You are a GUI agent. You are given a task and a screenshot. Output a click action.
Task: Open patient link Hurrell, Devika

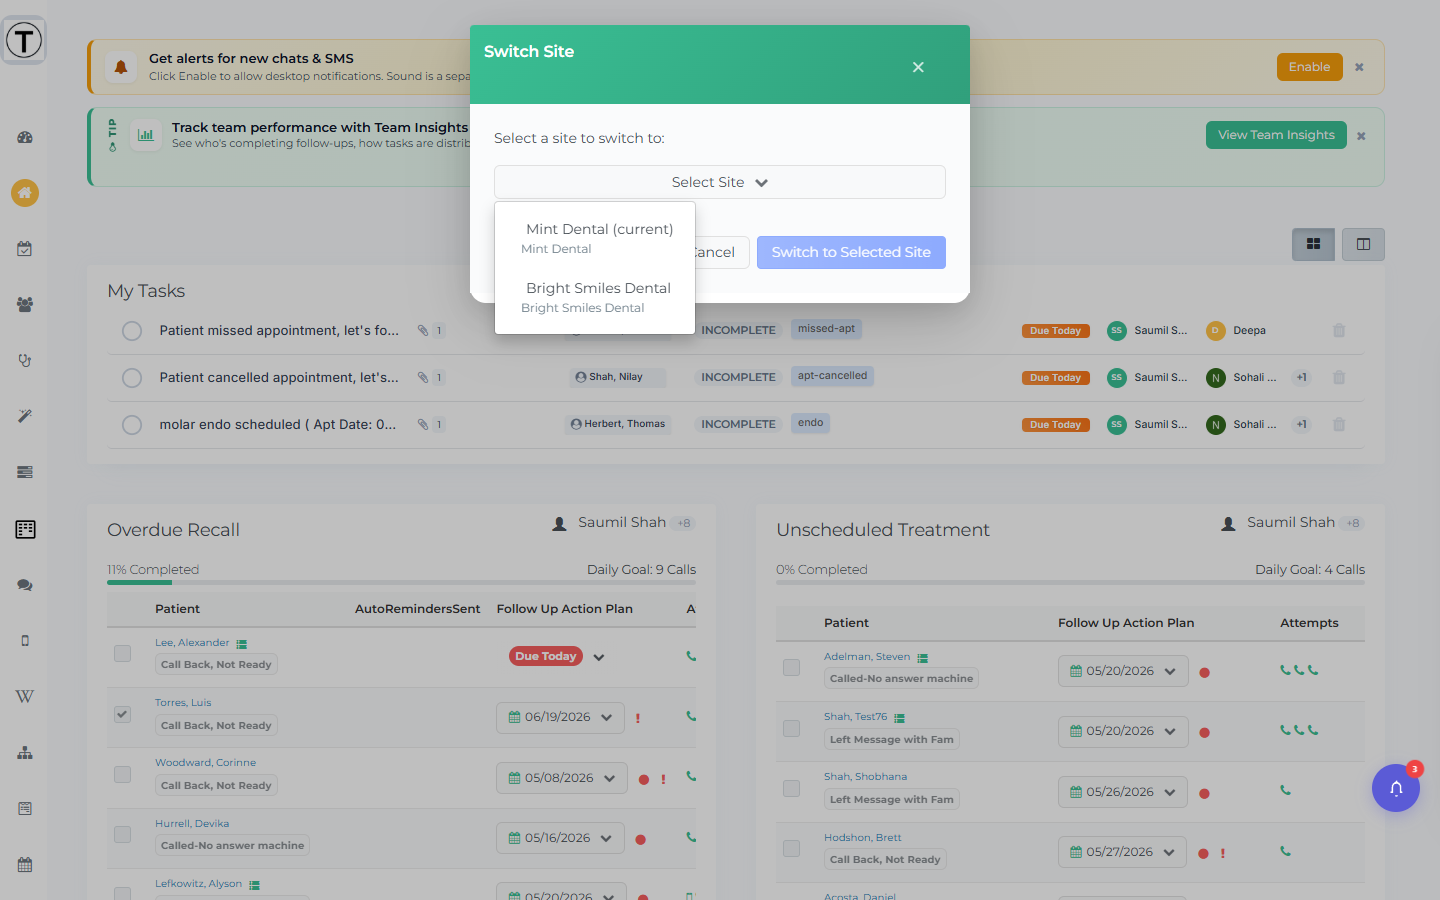click(x=192, y=823)
